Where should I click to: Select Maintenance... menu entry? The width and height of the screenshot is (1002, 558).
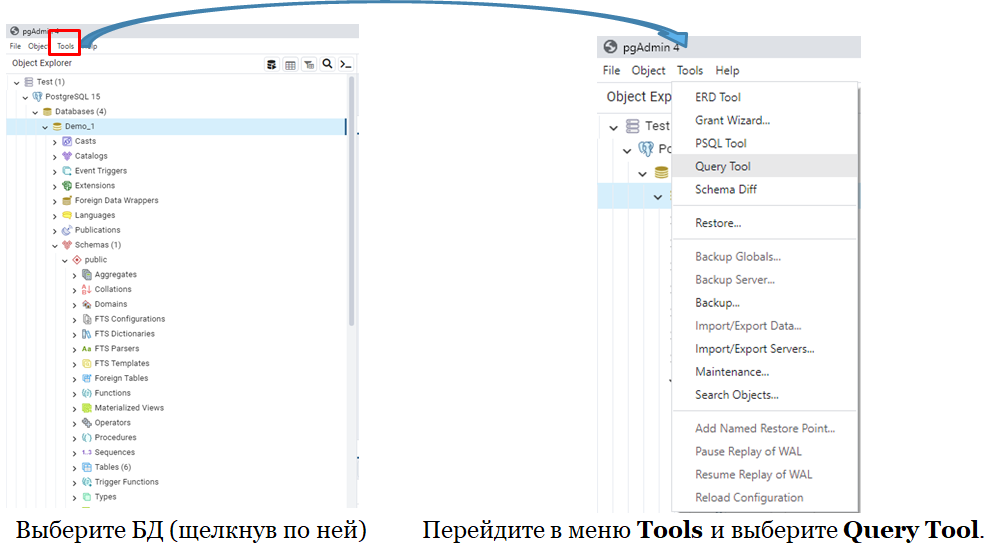pos(764,371)
